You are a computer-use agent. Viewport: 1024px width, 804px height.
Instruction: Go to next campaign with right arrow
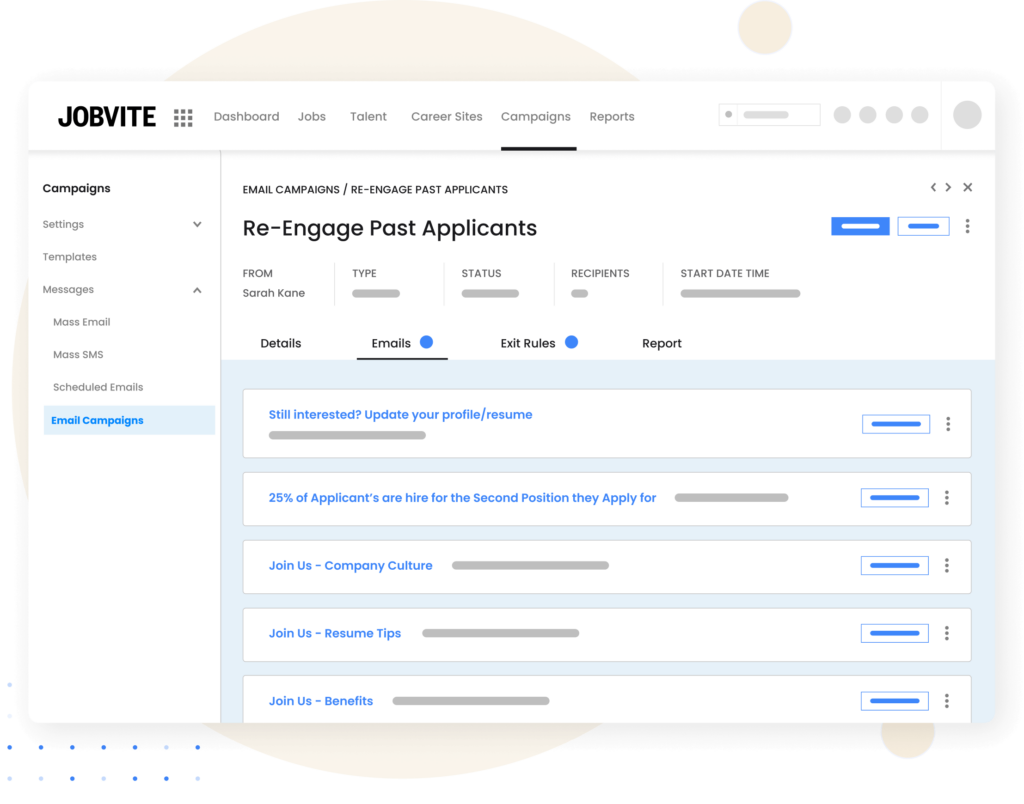948,187
